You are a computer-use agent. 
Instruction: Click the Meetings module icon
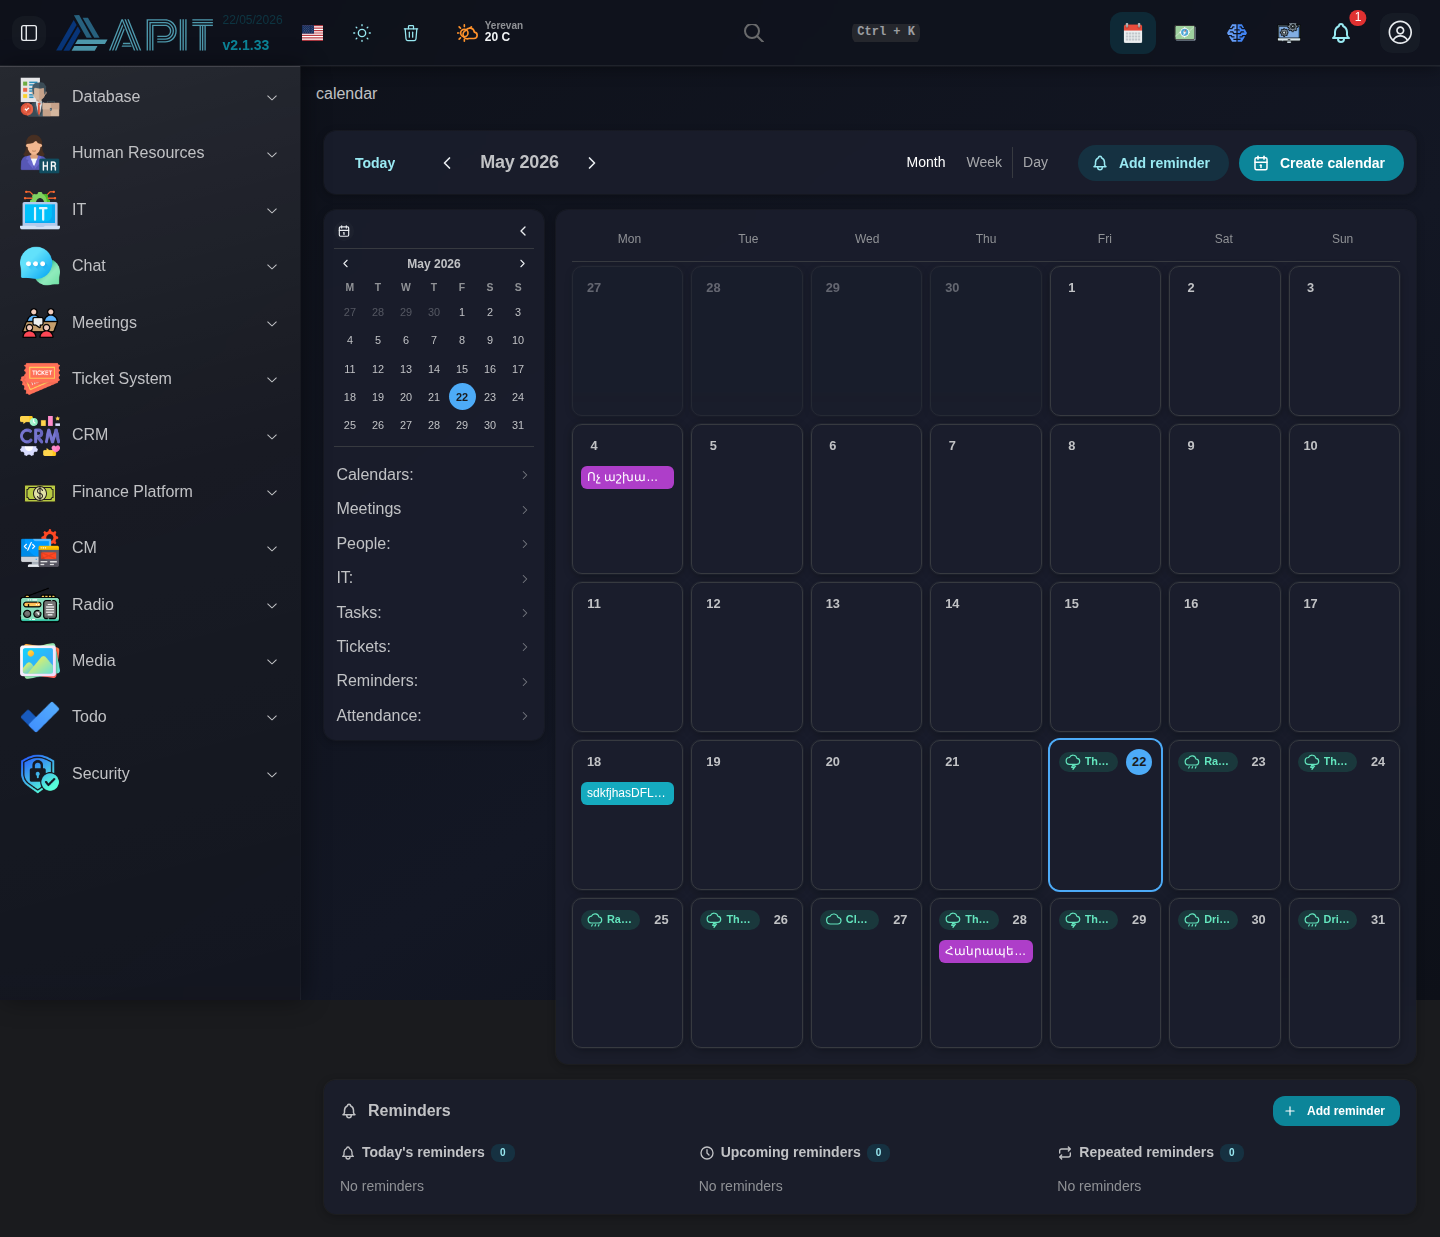tap(40, 323)
